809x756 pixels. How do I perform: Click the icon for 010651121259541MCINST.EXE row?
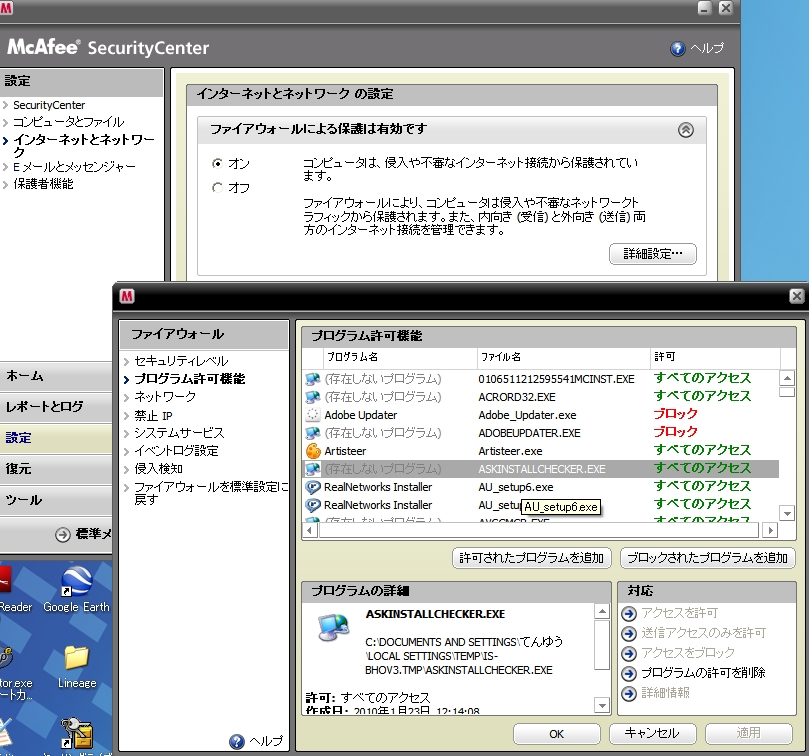(313, 379)
